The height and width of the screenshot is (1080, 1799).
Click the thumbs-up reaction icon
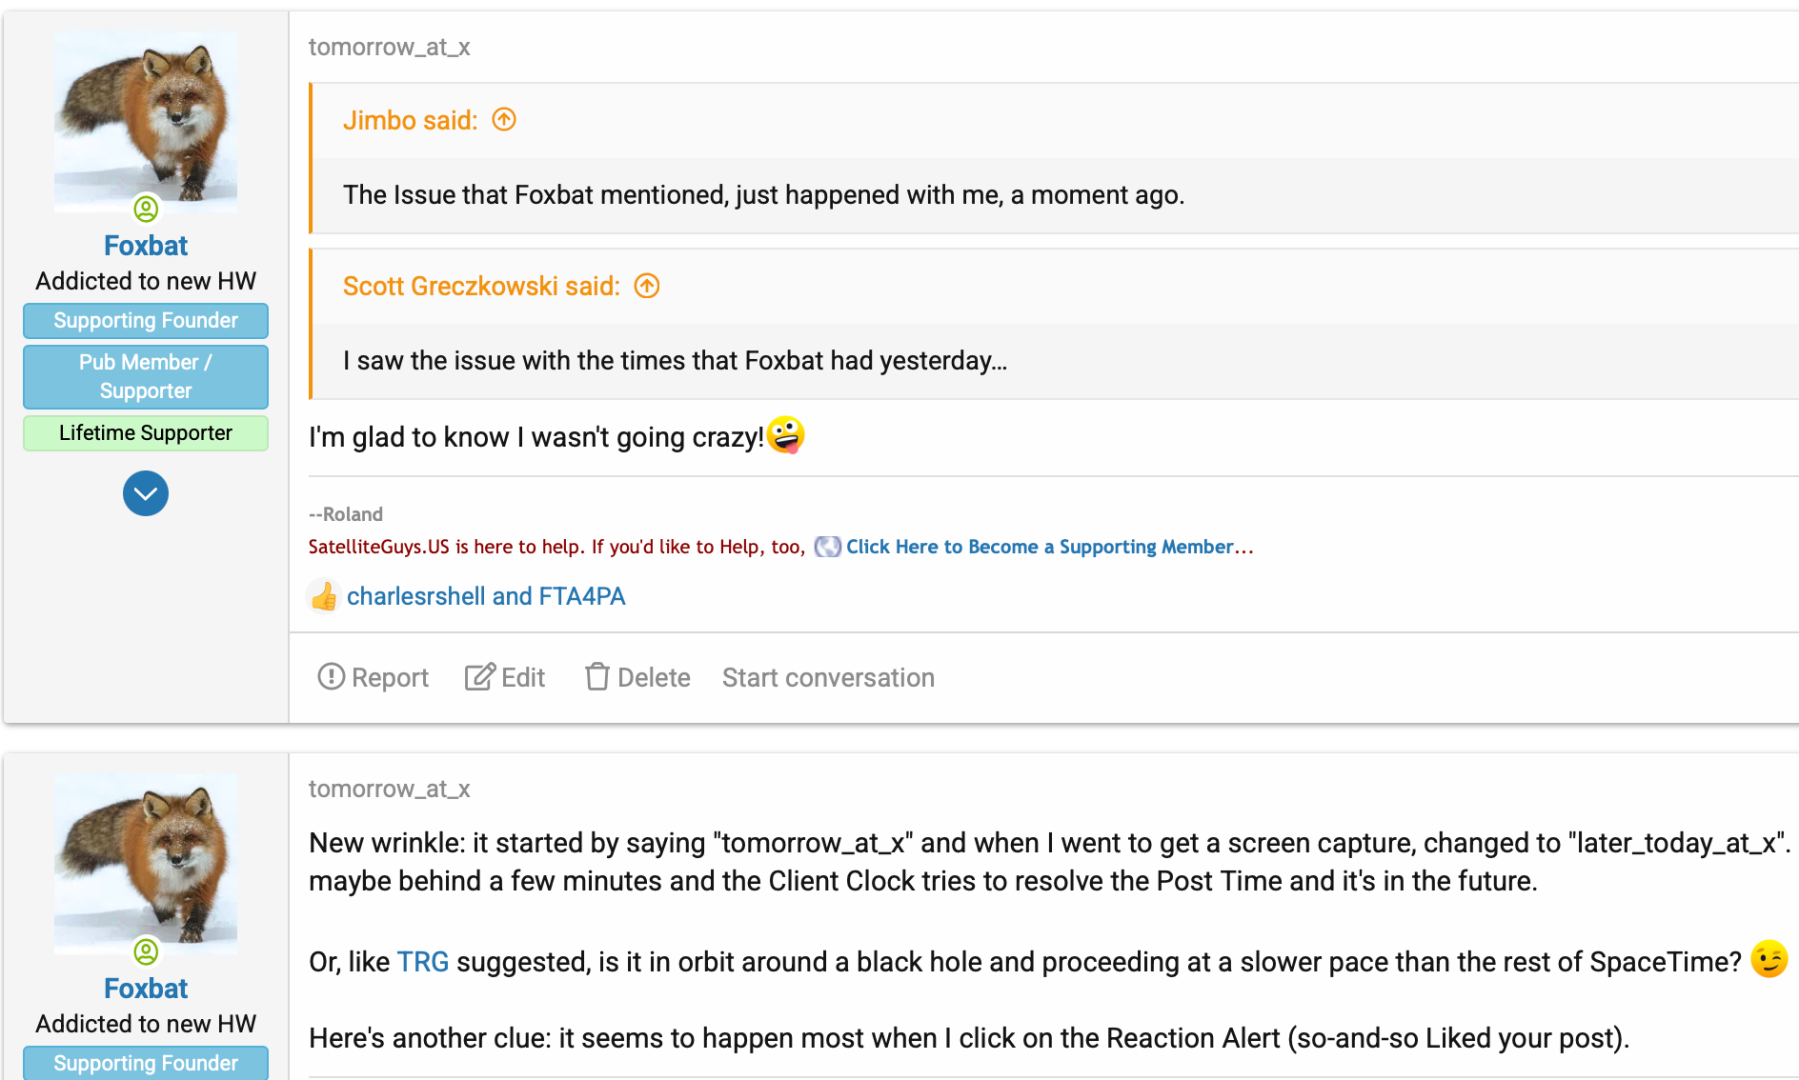pos(323,597)
